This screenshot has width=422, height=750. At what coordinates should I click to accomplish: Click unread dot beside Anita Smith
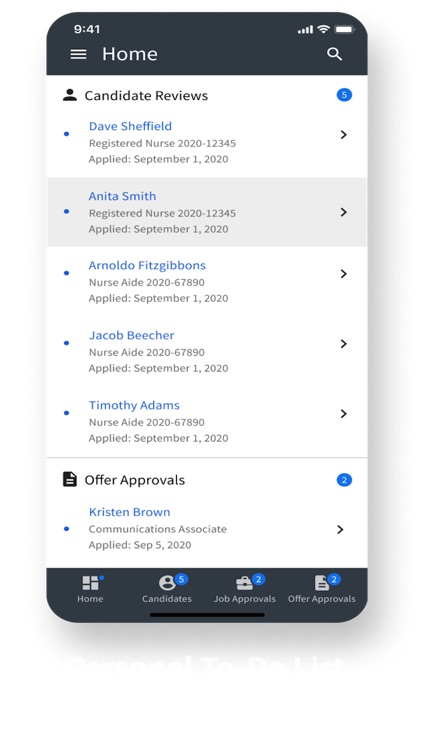(x=67, y=211)
